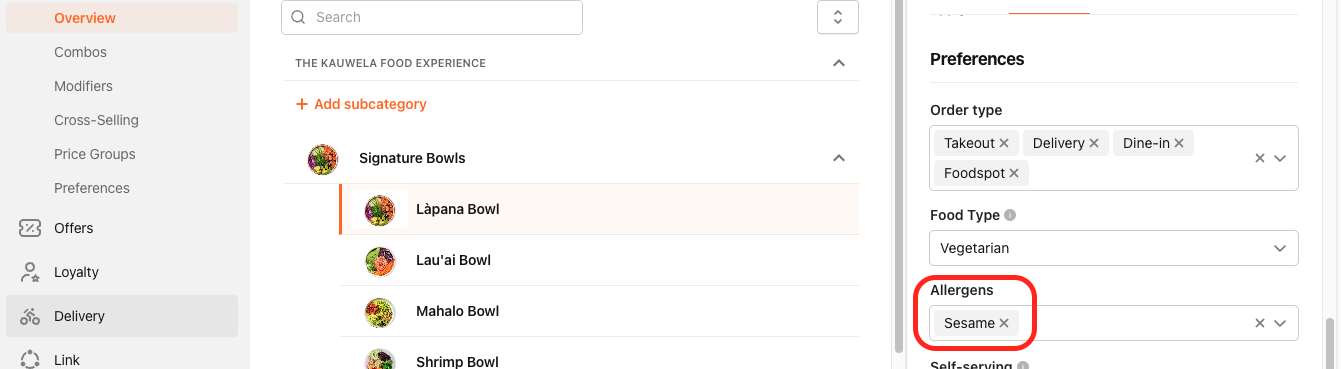1341x369 pixels.
Task: Collapse The Kauwela Food Experience category
Action: coord(839,63)
